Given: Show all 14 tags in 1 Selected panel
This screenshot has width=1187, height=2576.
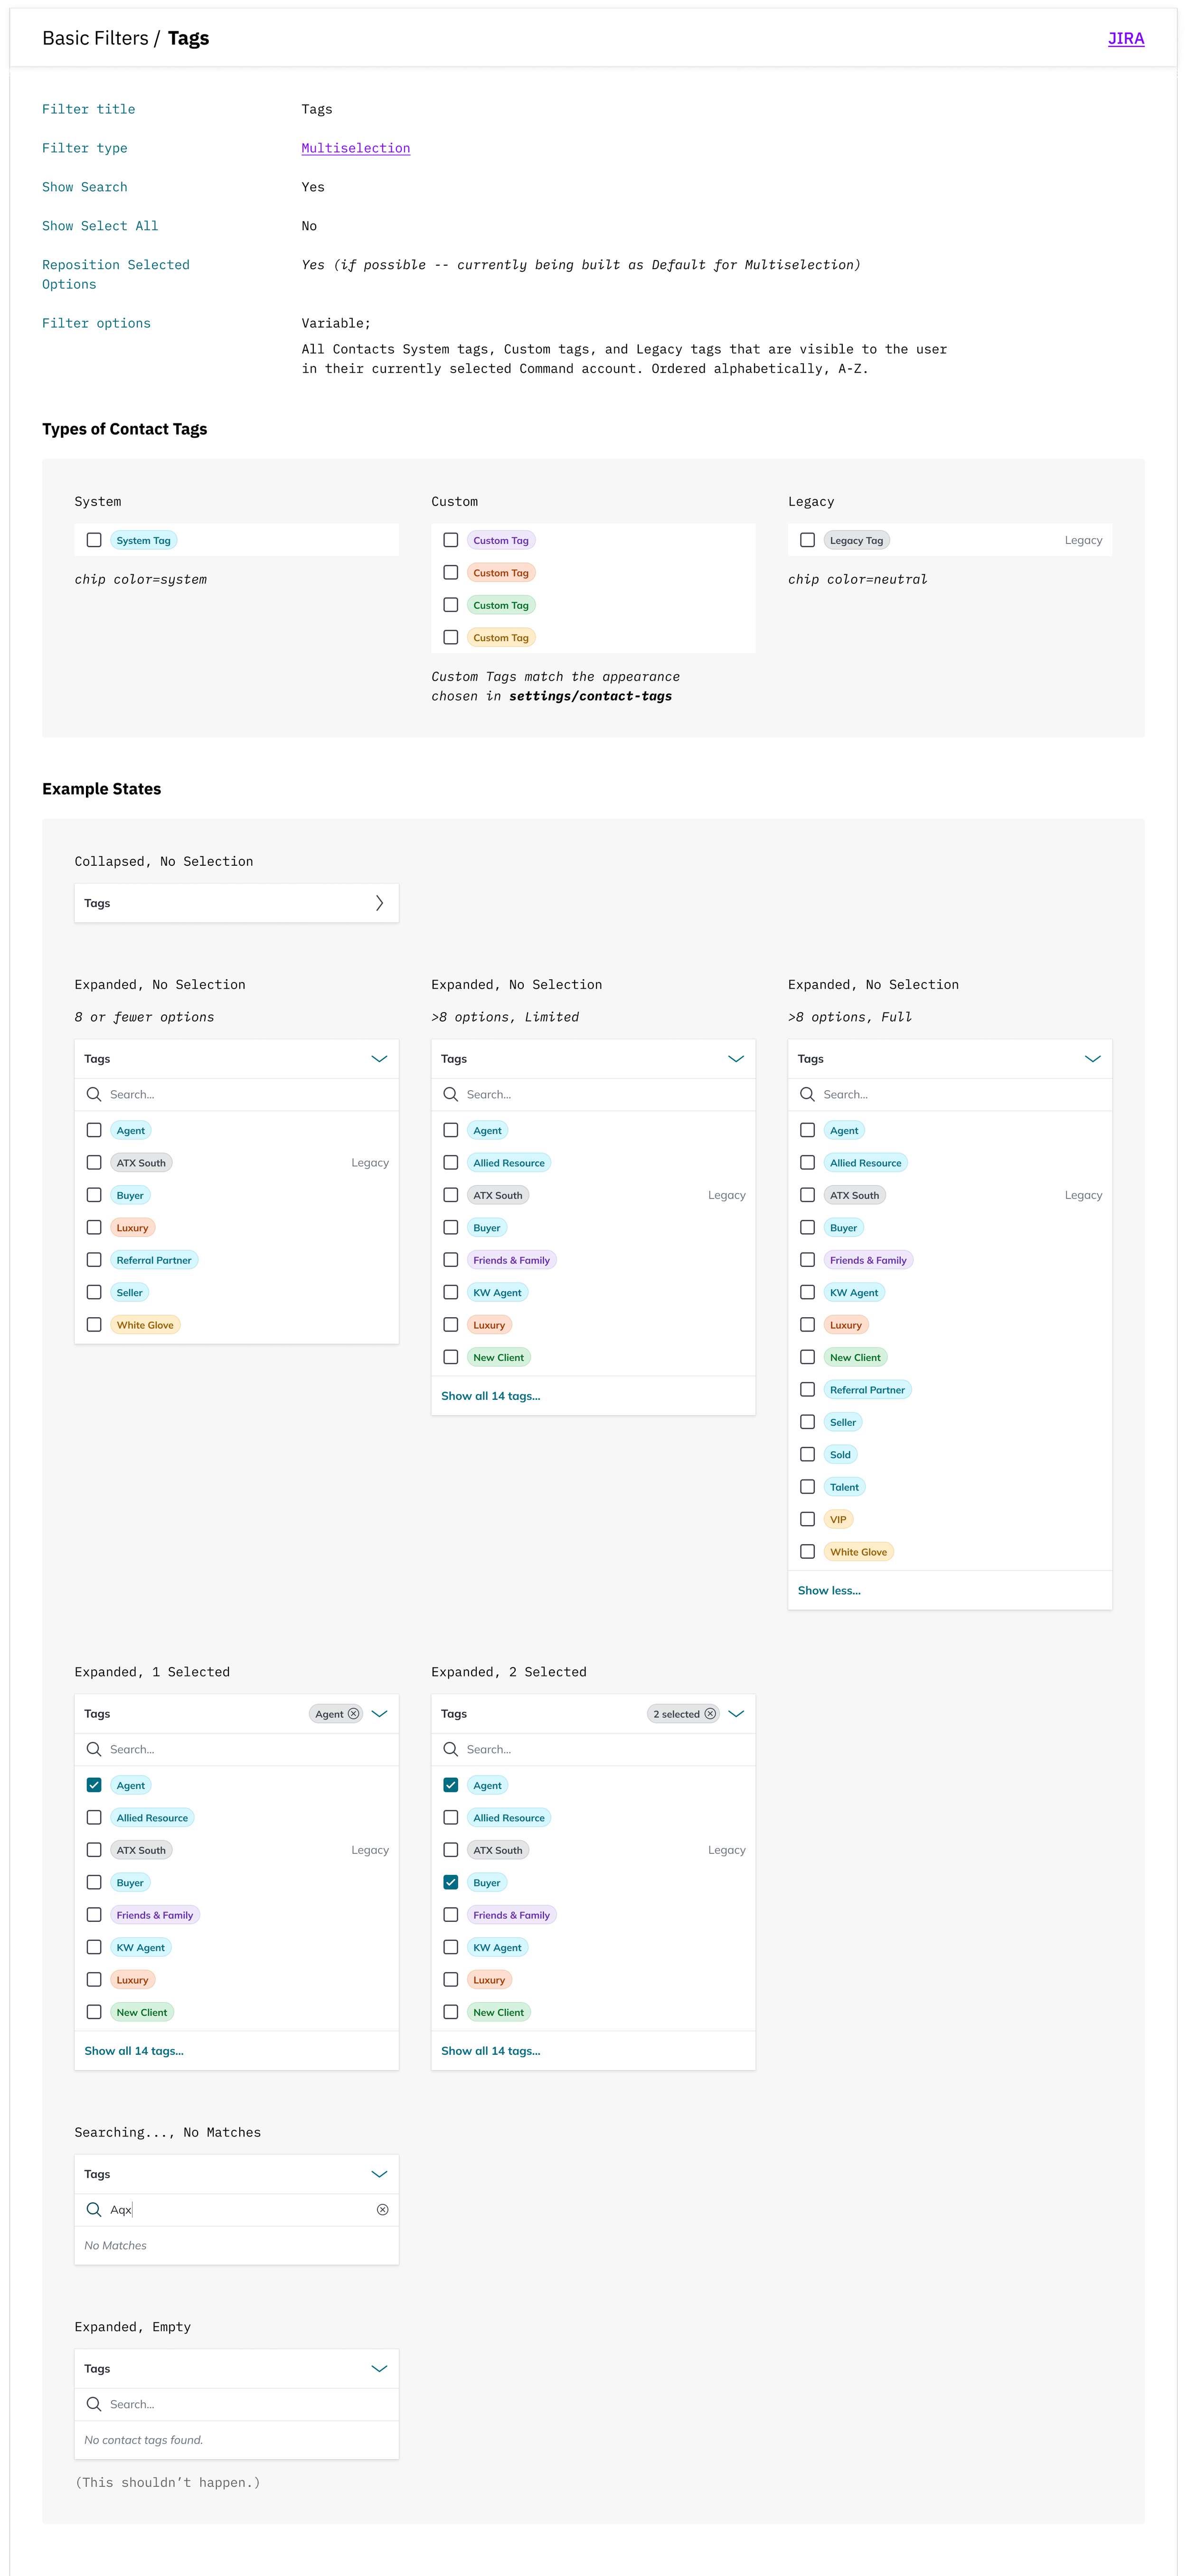Looking at the screenshot, I should point(134,2051).
